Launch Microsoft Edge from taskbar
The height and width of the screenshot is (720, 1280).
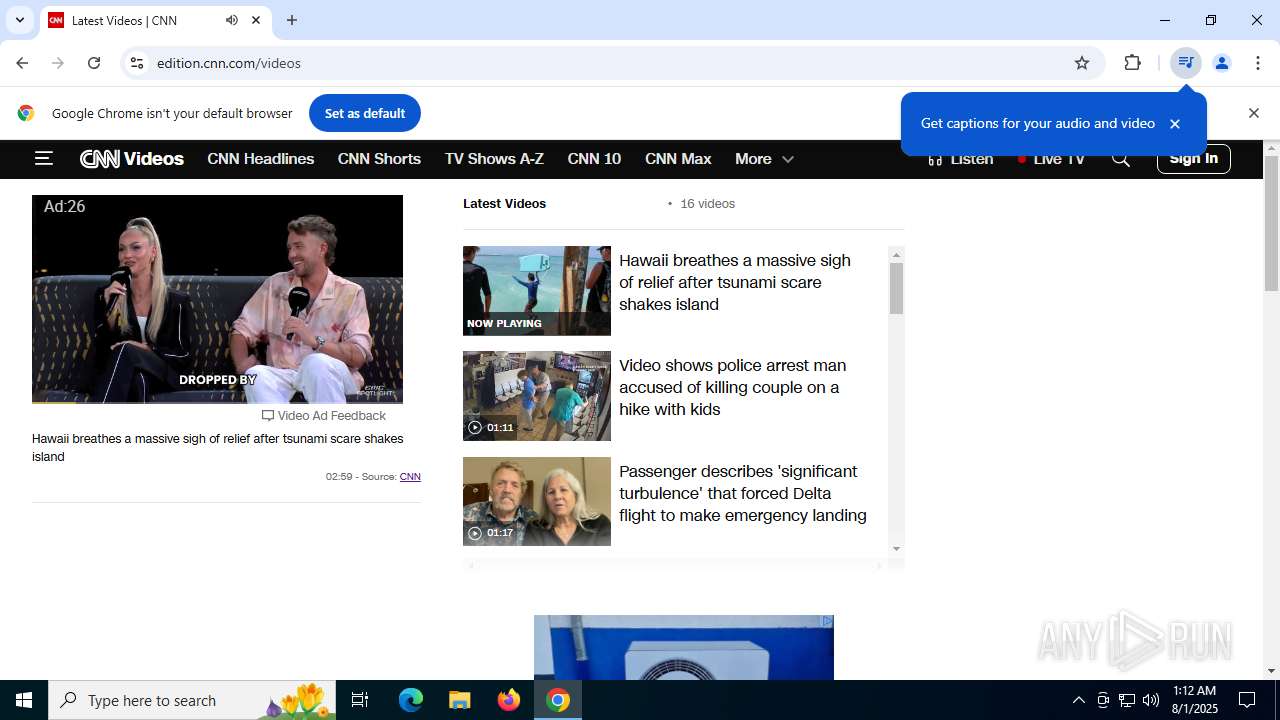pyautogui.click(x=411, y=700)
